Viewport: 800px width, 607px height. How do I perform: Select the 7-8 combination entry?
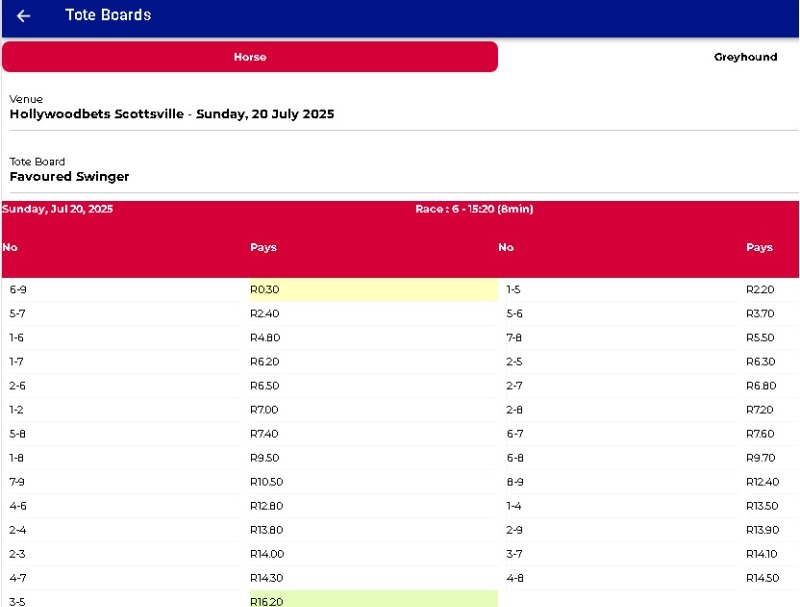(x=514, y=338)
